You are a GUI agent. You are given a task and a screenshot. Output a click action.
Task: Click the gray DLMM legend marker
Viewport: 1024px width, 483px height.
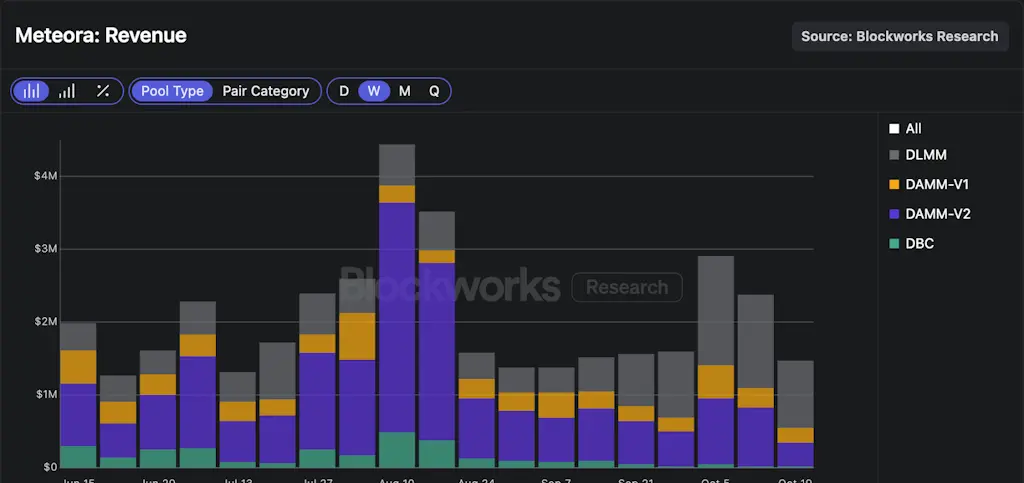coord(894,155)
